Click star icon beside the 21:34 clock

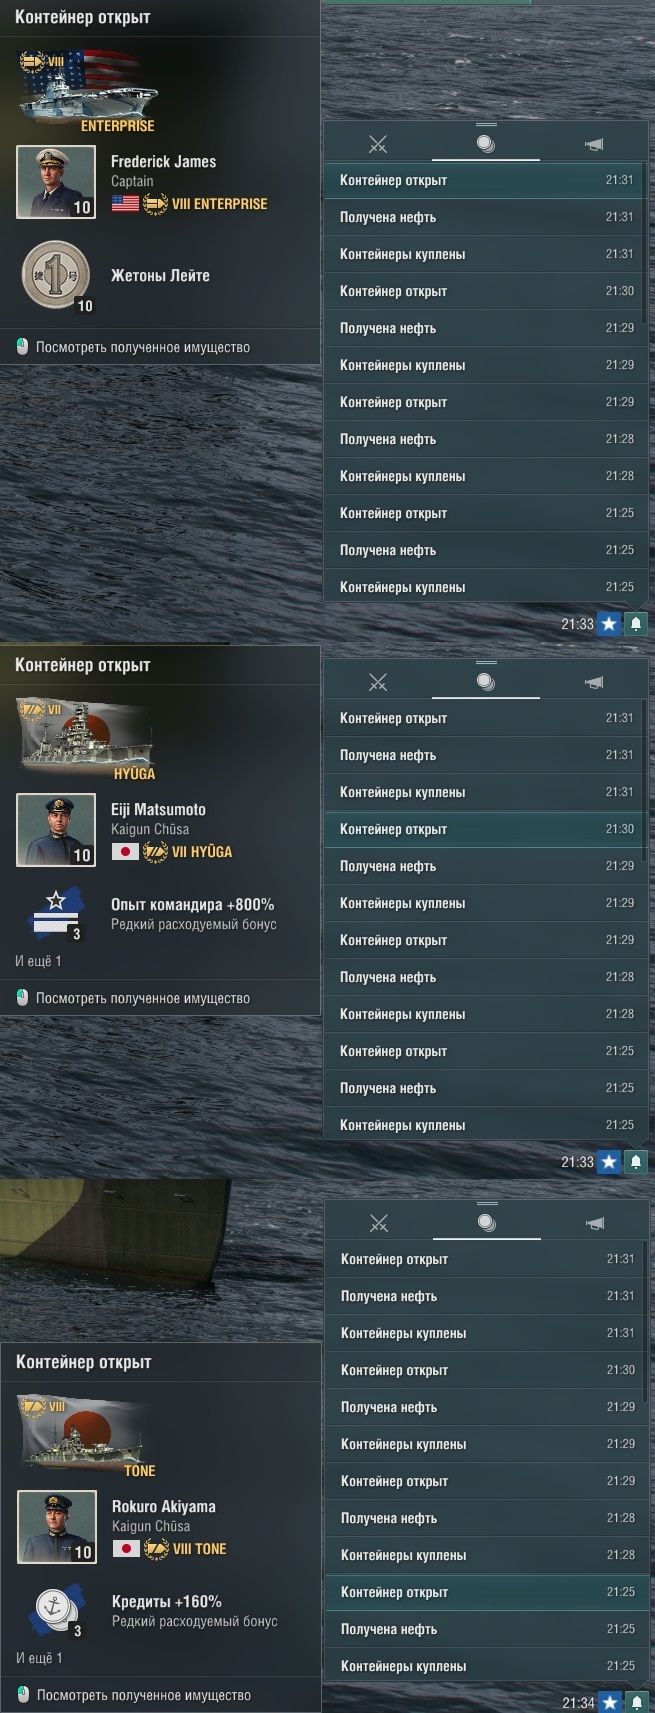coord(609,1702)
